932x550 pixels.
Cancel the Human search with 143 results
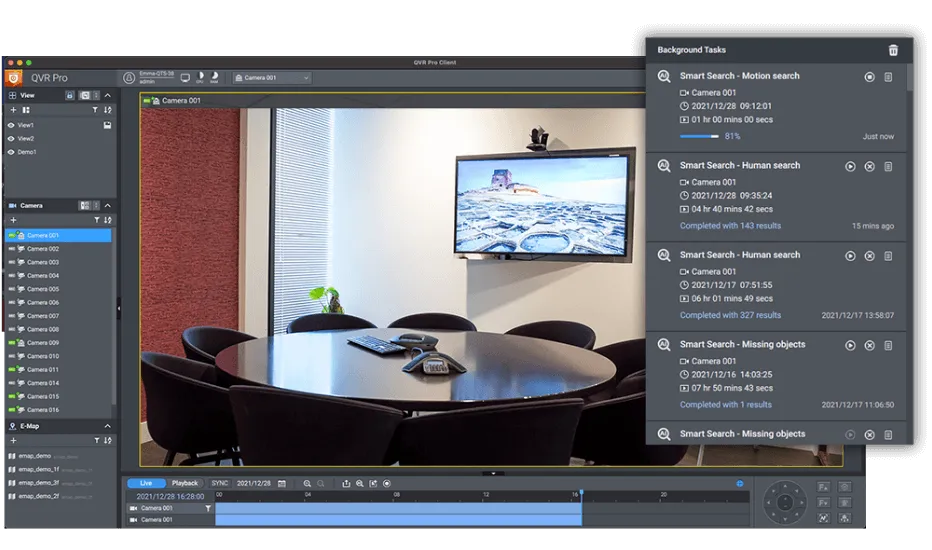pos(869,166)
